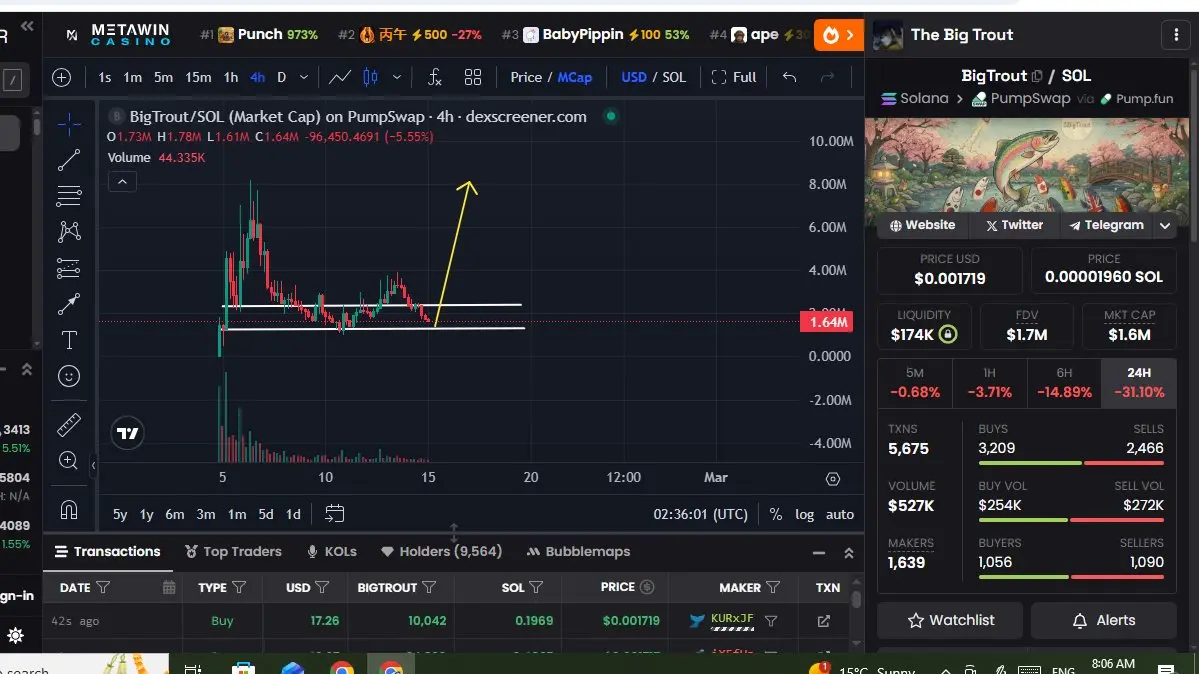Select the 4h timeframe

click(258, 77)
